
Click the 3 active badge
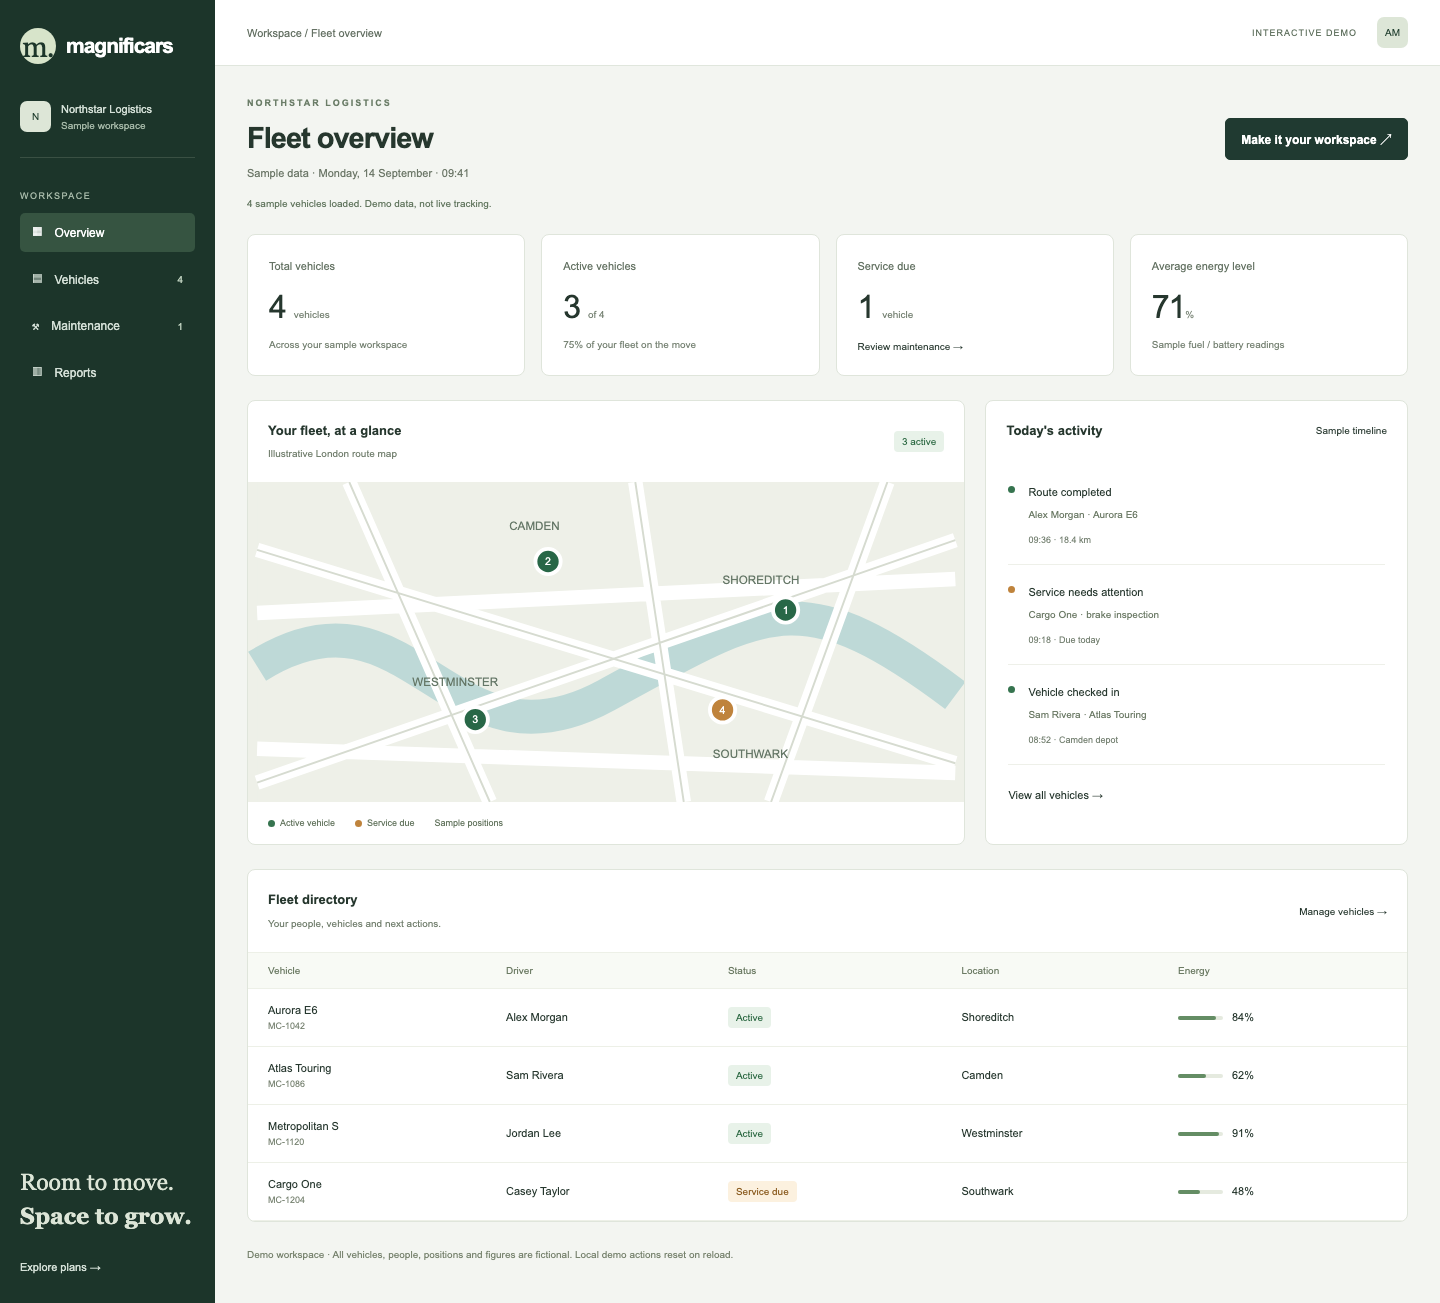tap(919, 442)
